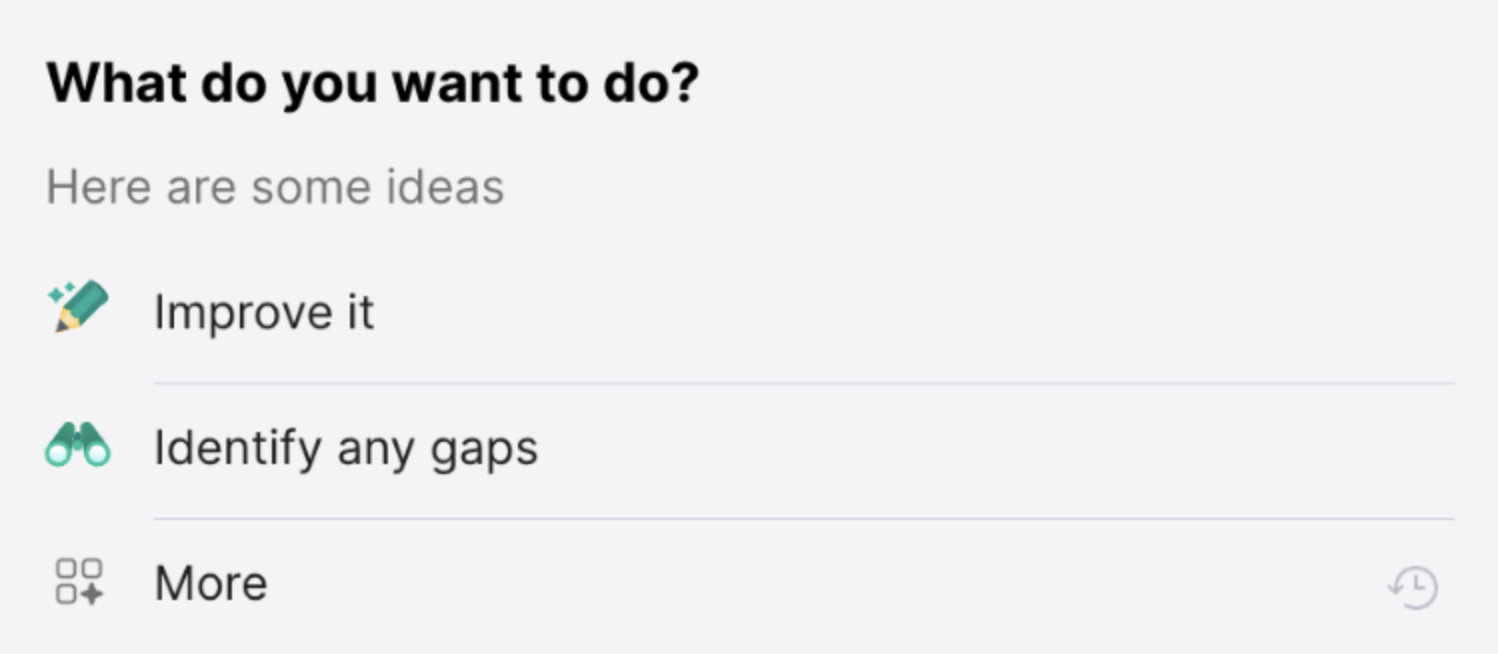Choose the "Identify any gaps" option
This screenshot has height=654, width=1498.
coord(345,448)
